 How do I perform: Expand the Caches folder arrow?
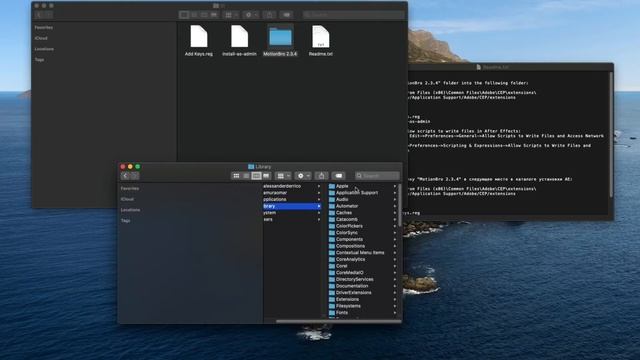pos(395,213)
